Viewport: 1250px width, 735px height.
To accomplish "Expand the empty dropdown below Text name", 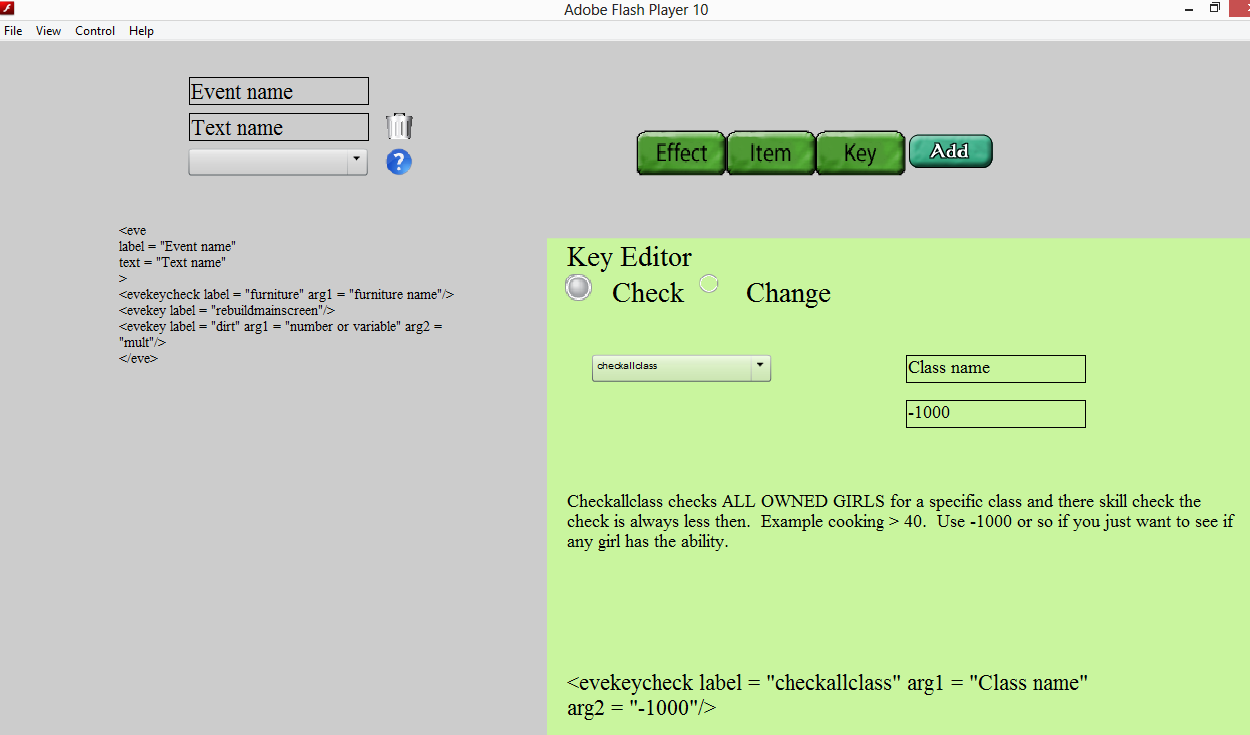I will click(278, 162).
